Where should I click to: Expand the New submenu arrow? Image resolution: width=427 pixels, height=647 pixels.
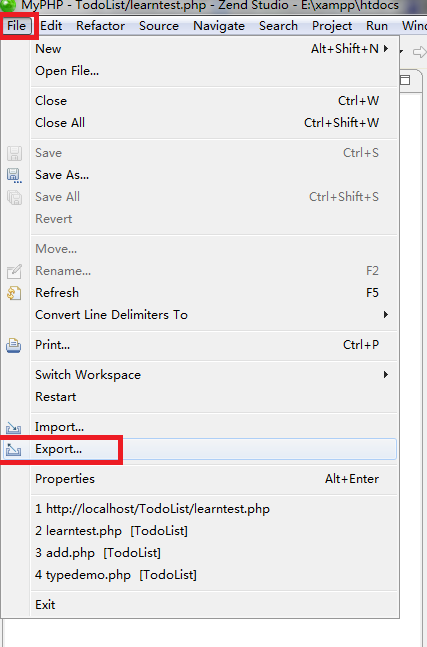[x=386, y=49]
